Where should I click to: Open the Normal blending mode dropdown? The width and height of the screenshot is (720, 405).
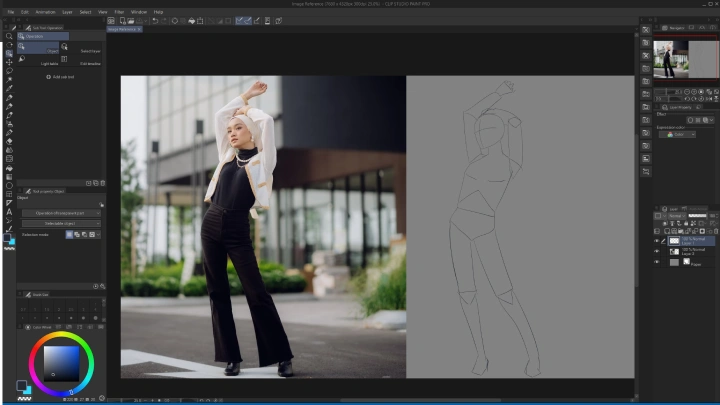pos(677,216)
